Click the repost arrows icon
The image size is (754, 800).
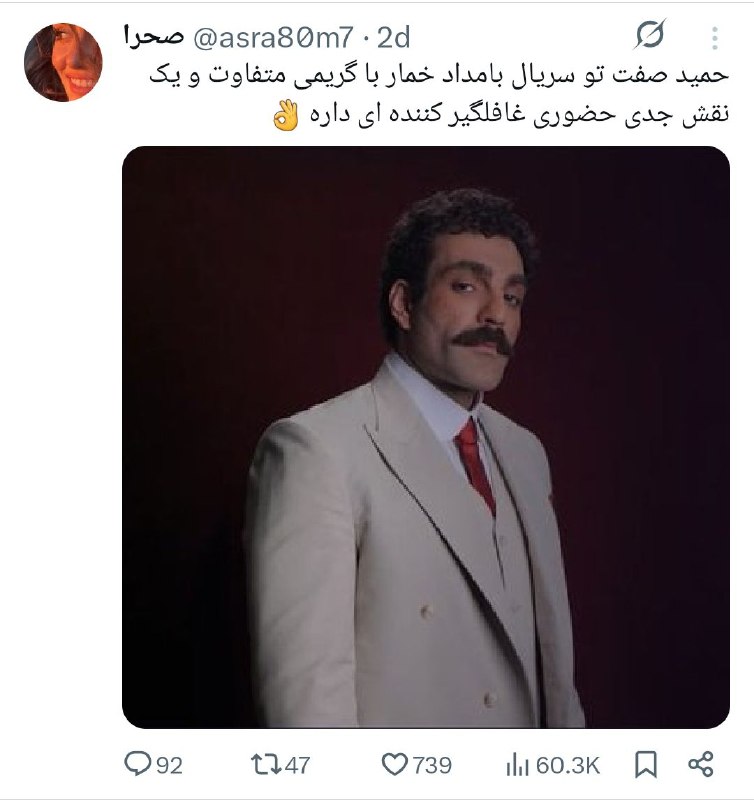(265, 765)
